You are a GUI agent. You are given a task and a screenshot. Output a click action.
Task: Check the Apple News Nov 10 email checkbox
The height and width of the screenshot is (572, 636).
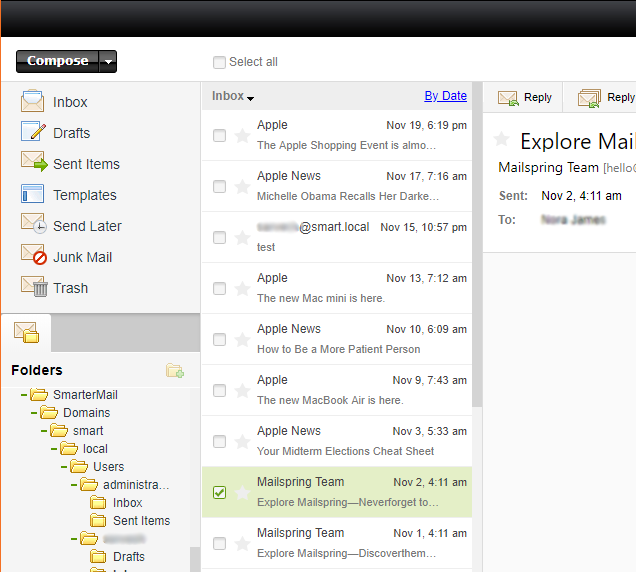[219, 340]
